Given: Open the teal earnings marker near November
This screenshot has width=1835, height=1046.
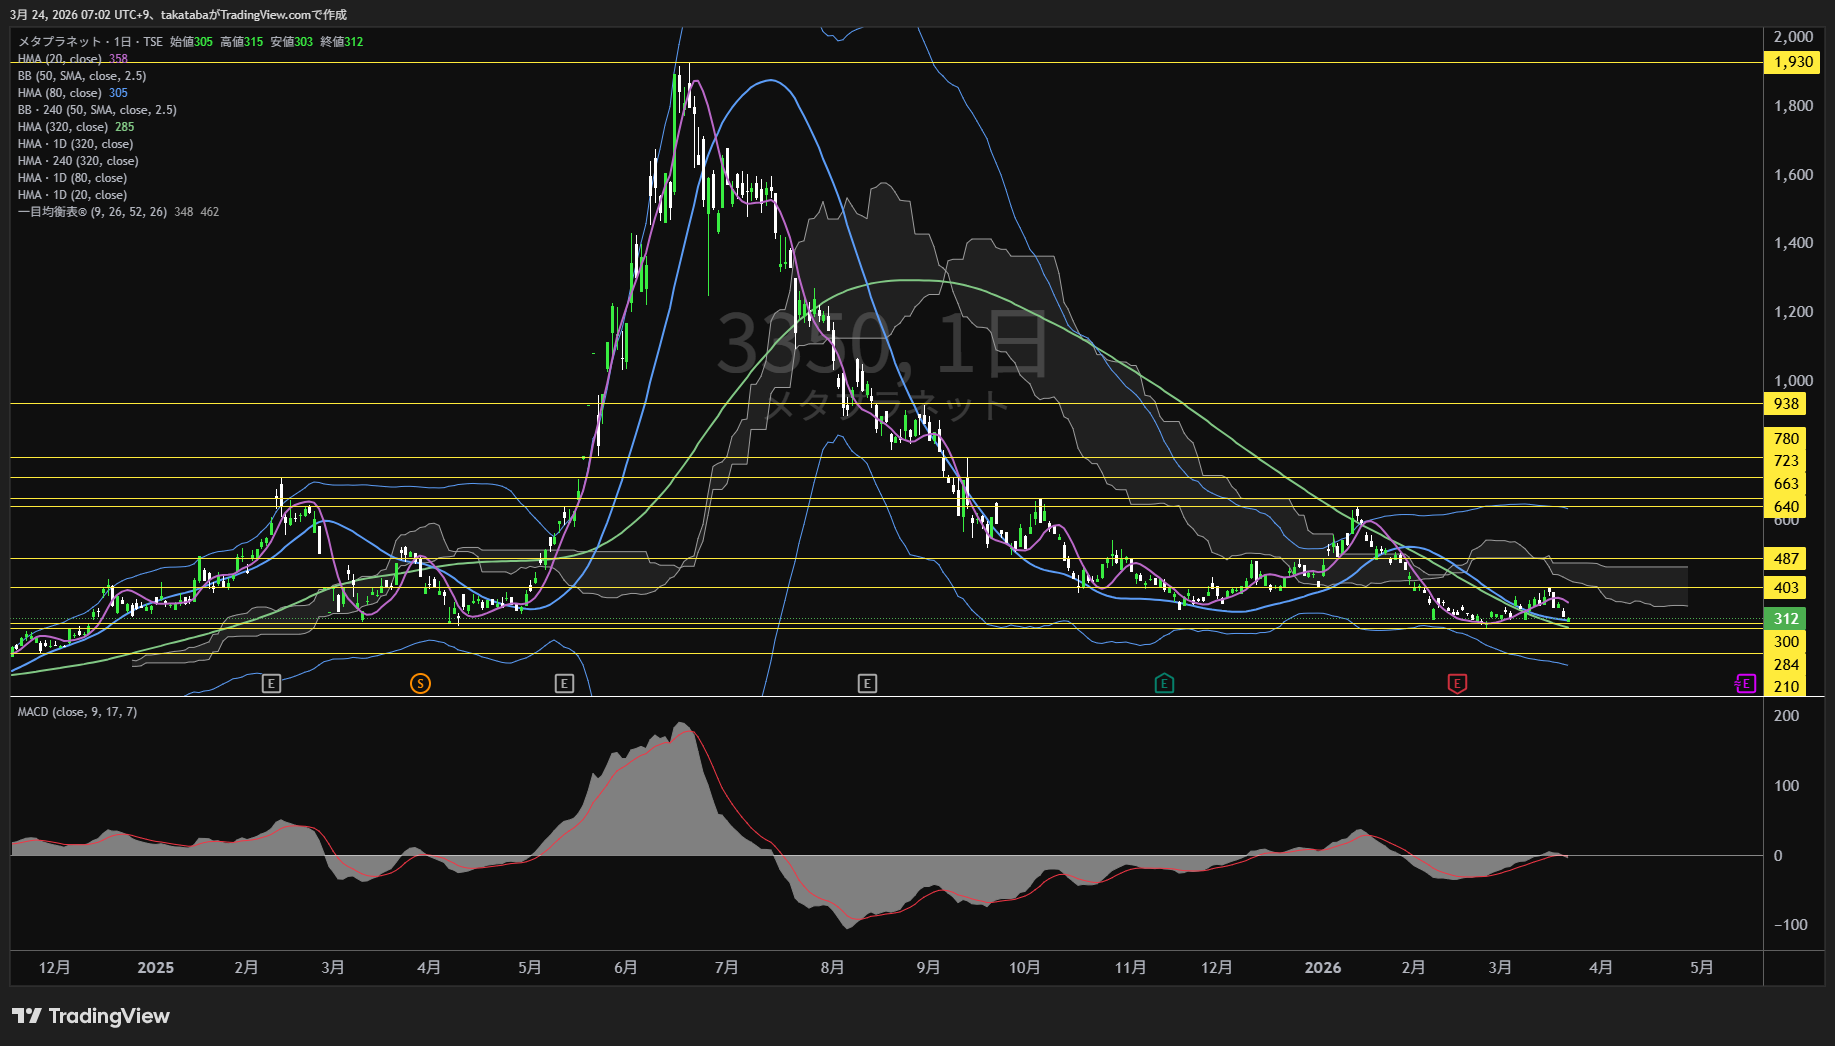Looking at the screenshot, I should point(1164,684).
